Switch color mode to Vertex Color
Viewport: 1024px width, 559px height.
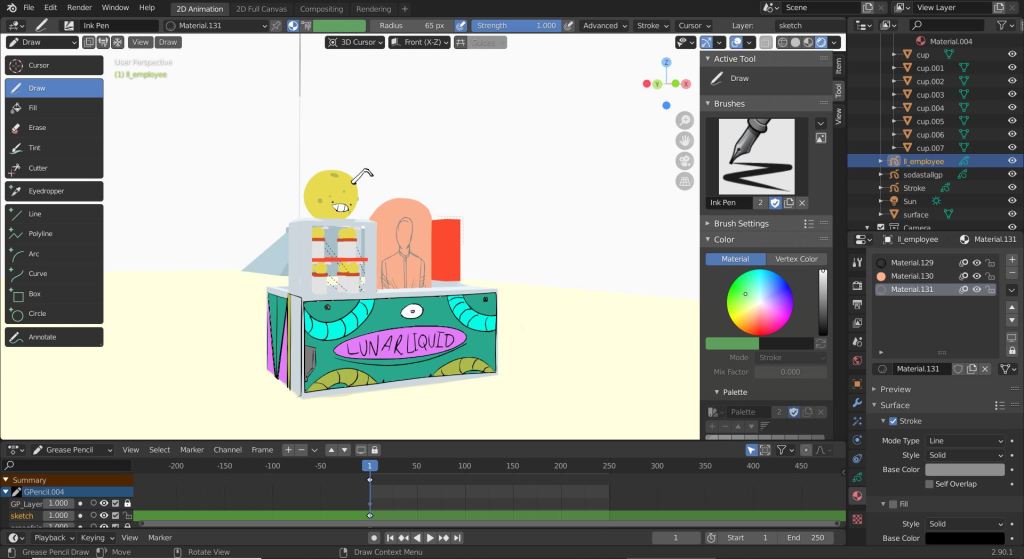coord(796,259)
